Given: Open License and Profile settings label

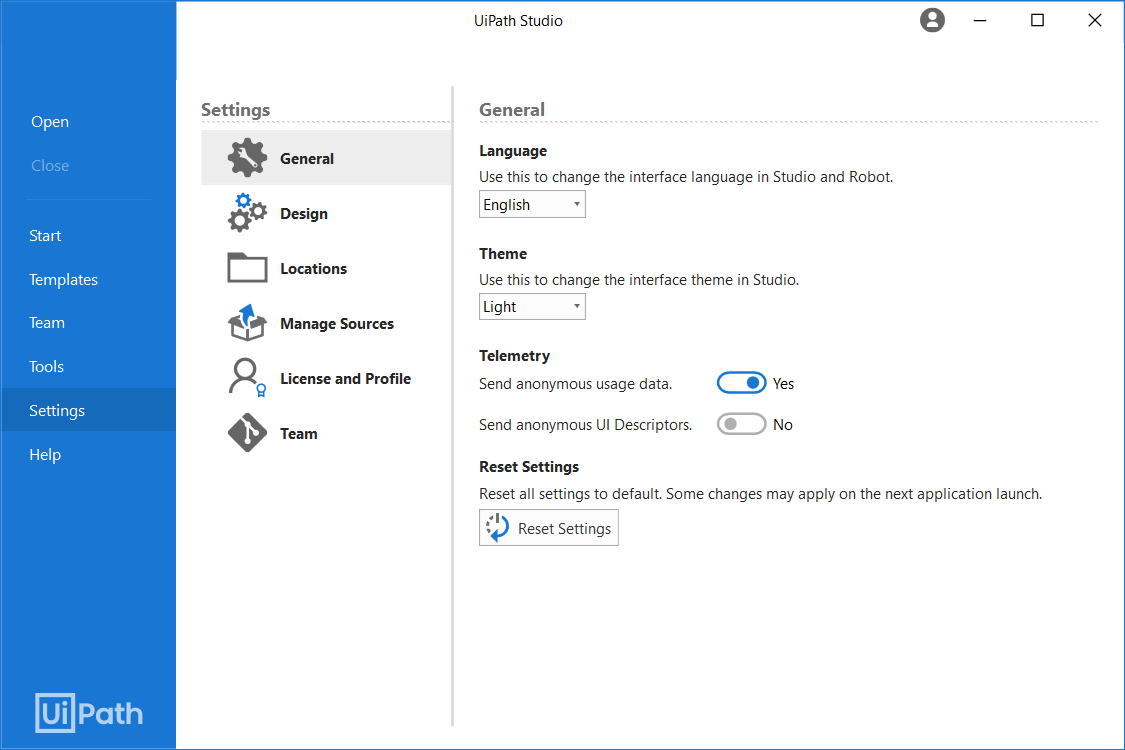Looking at the screenshot, I should click(345, 378).
